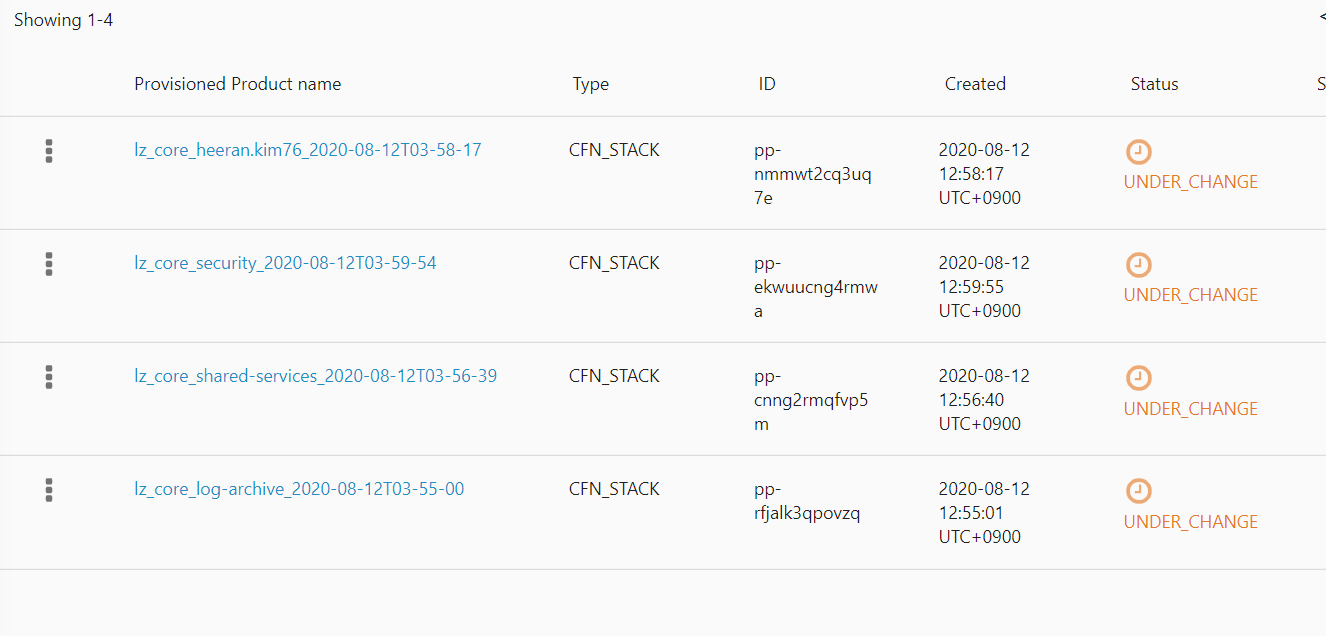This screenshot has height=636, width=1326.
Task: Open lz_core_log-archive_2020-08-12T03-55-00 link
Action: [299, 489]
